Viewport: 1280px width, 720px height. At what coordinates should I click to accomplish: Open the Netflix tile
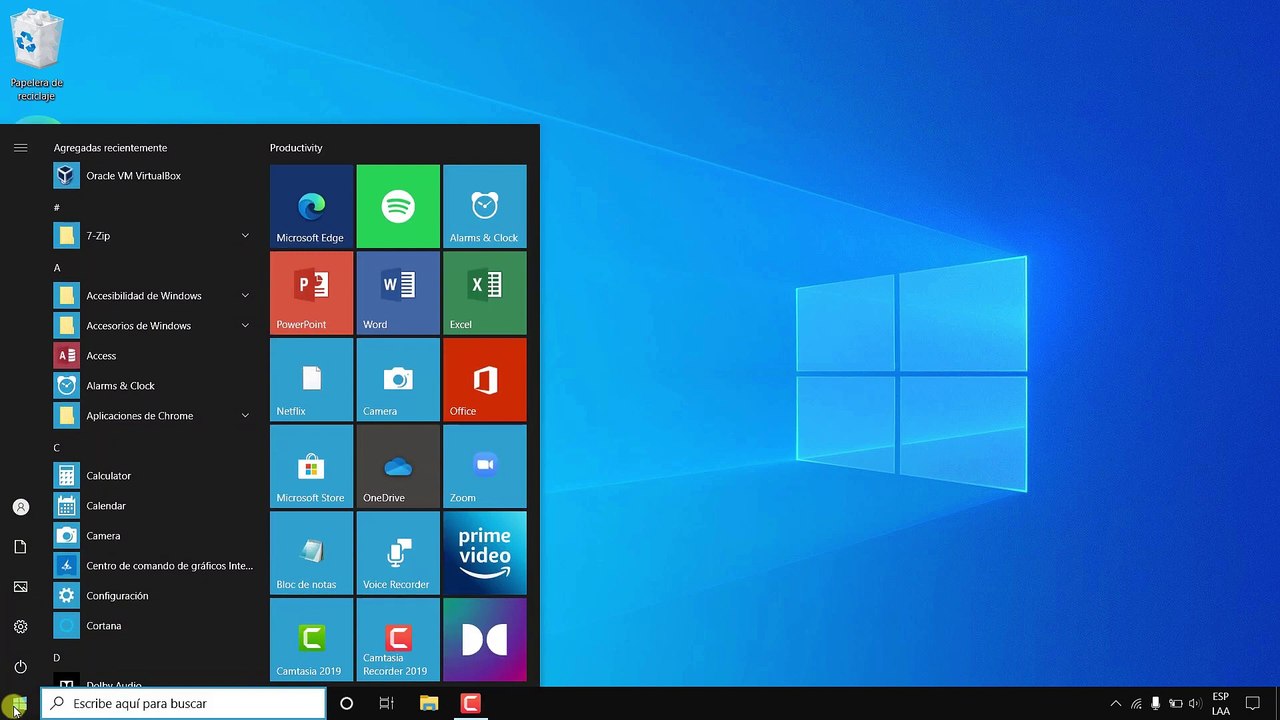click(x=311, y=380)
